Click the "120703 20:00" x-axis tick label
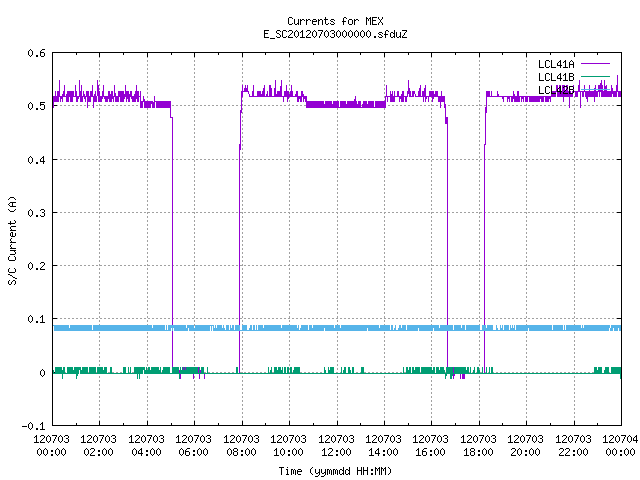Screen dimensions: 640x480 525,446
